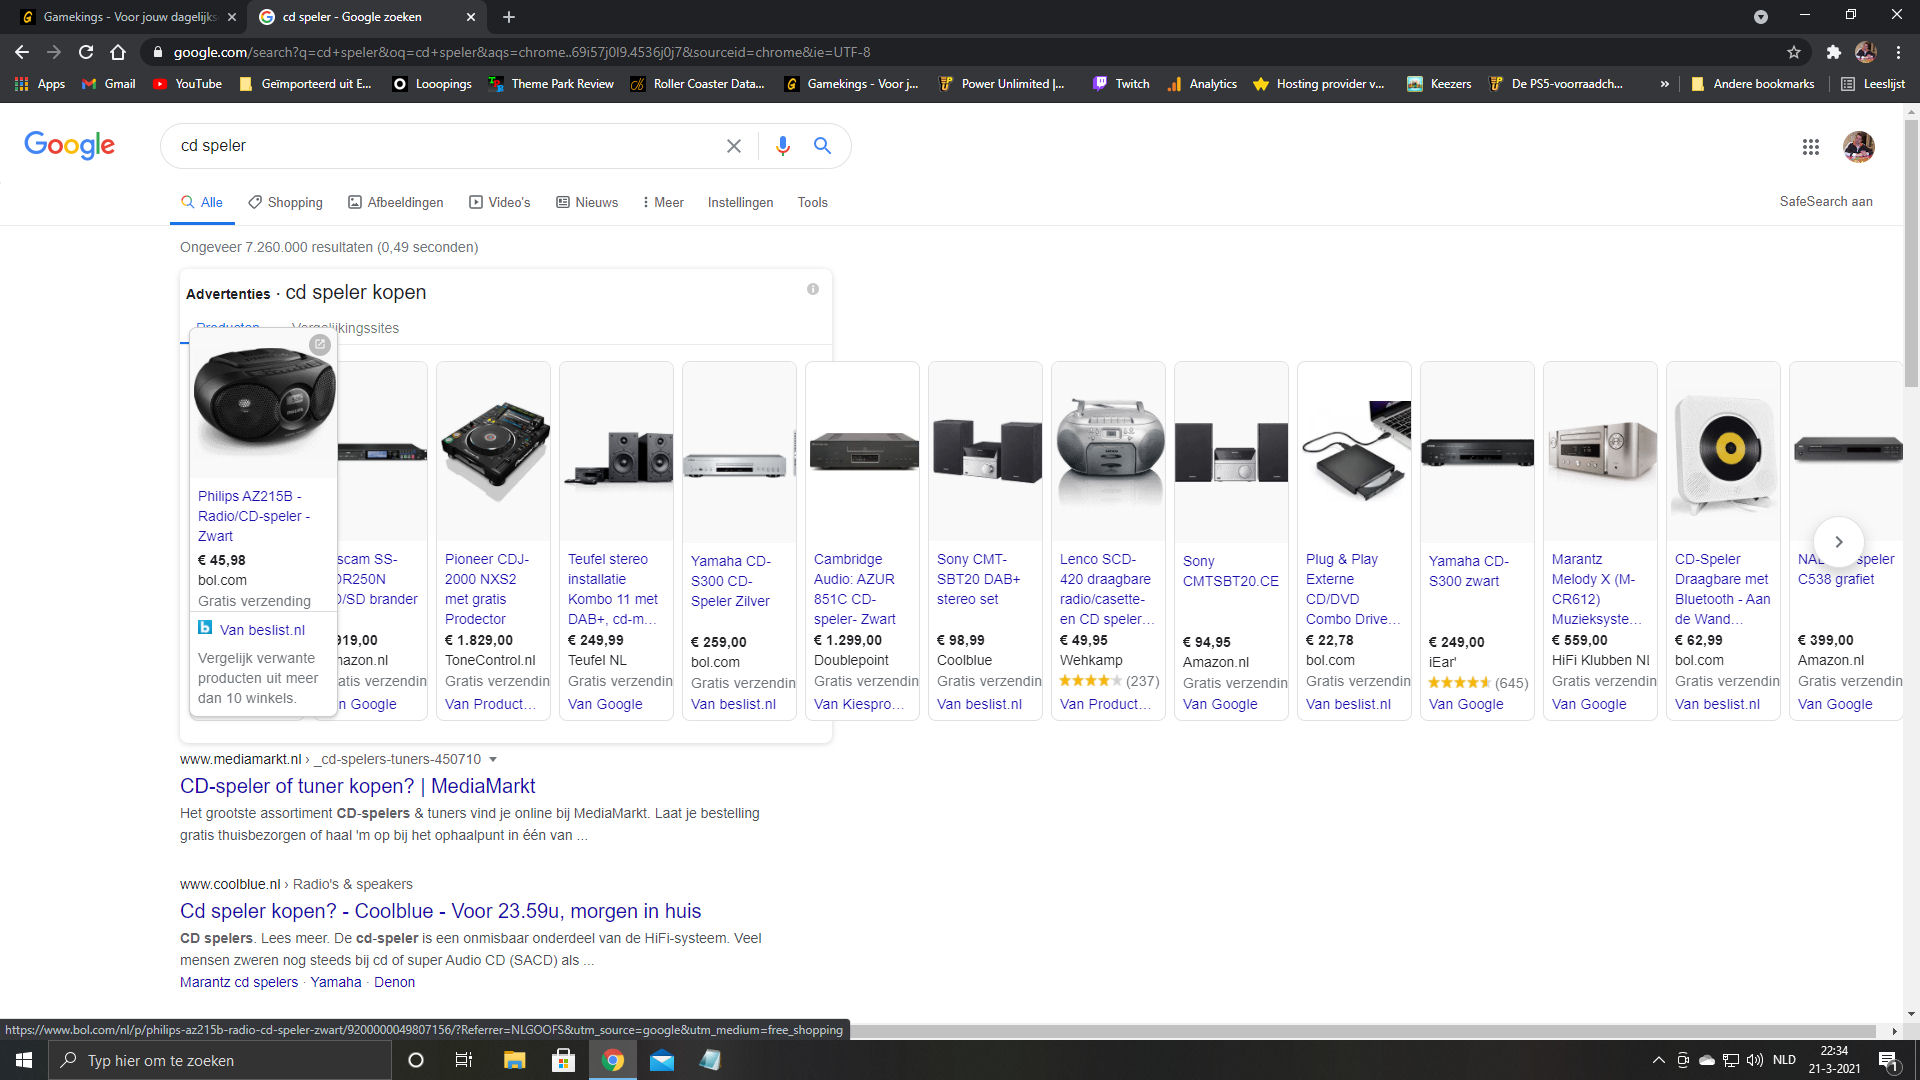Open Chrome extensions puzzle icon
The image size is (1920, 1080).
1833,52
